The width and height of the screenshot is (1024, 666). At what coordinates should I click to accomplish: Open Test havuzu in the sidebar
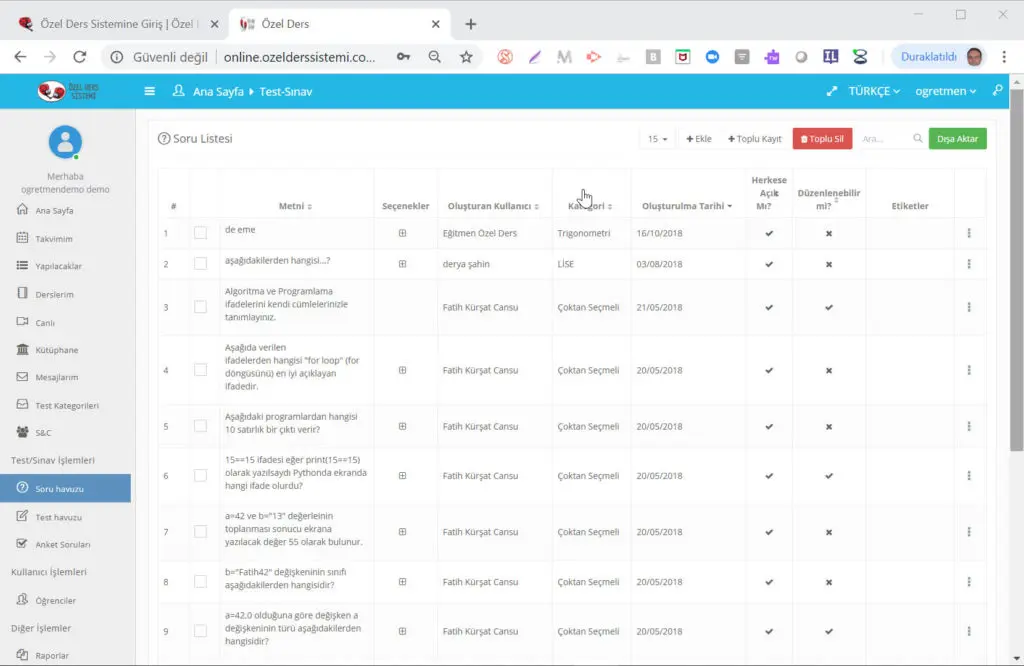[58, 517]
